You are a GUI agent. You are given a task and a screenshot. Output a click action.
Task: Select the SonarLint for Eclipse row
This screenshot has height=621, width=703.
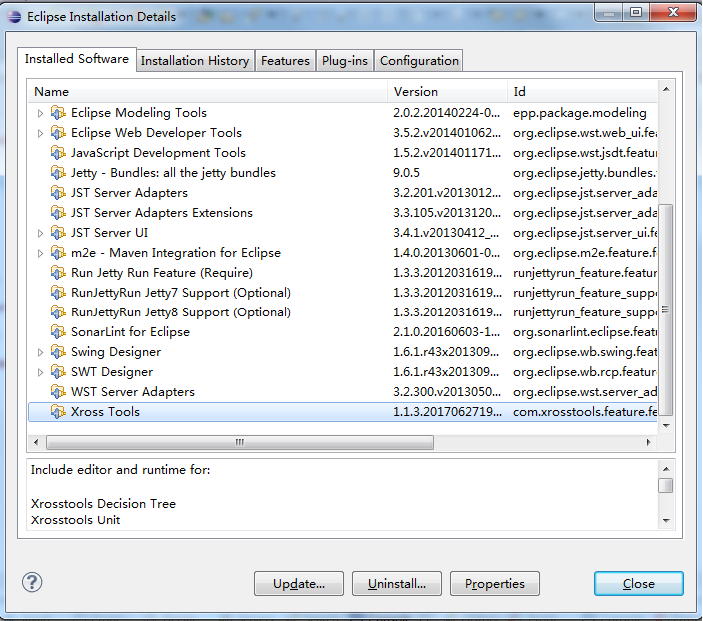click(x=343, y=332)
